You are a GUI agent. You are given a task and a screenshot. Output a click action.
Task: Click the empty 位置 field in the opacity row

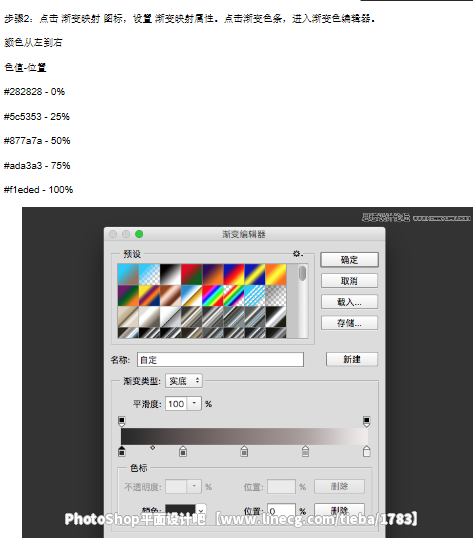(x=281, y=487)
